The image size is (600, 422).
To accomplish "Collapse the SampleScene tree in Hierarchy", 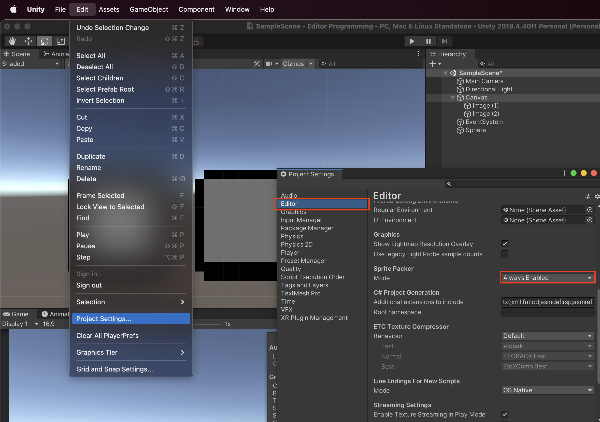I will point(445,73).
